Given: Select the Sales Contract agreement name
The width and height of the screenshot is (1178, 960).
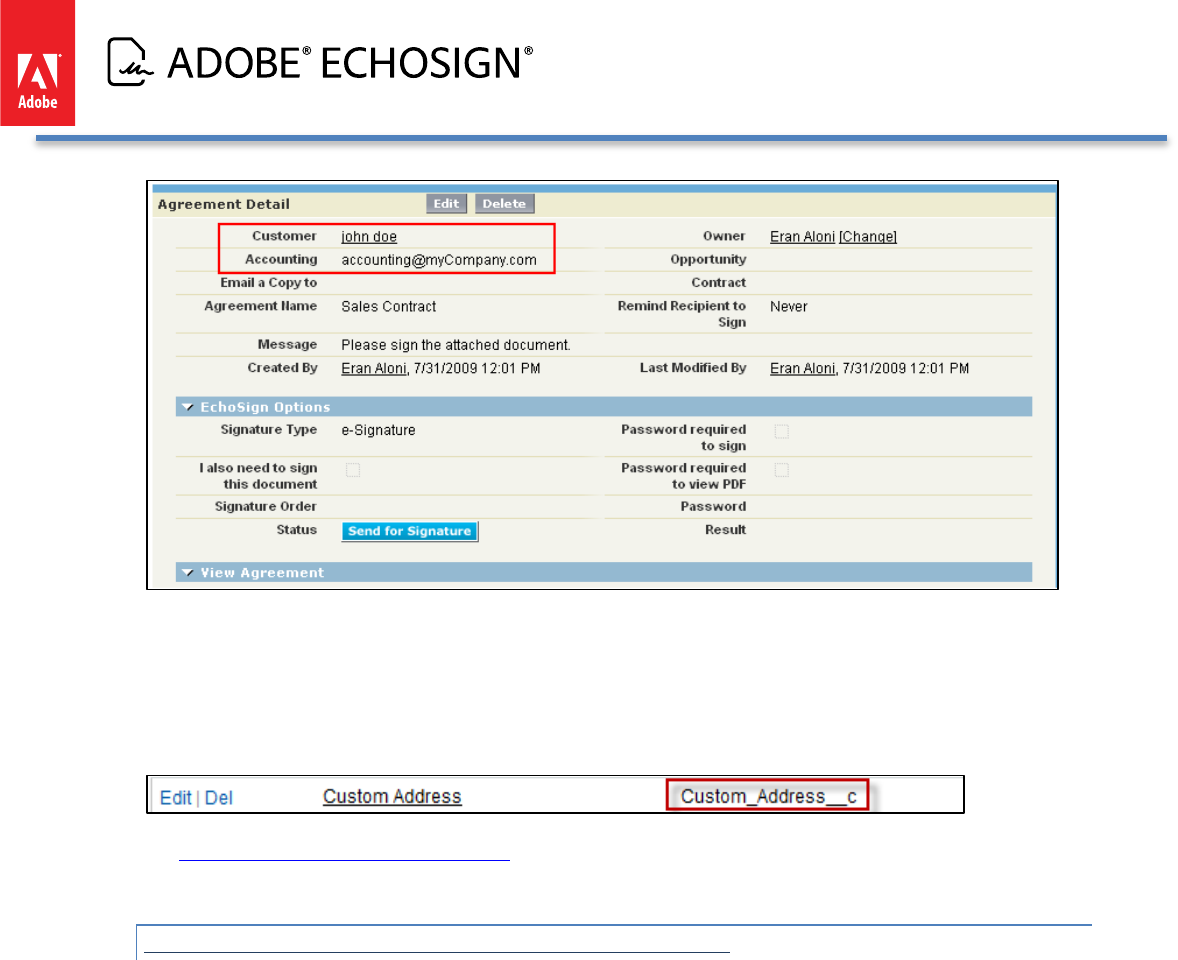Looking at the screenshot, I should tap(388, 306).
